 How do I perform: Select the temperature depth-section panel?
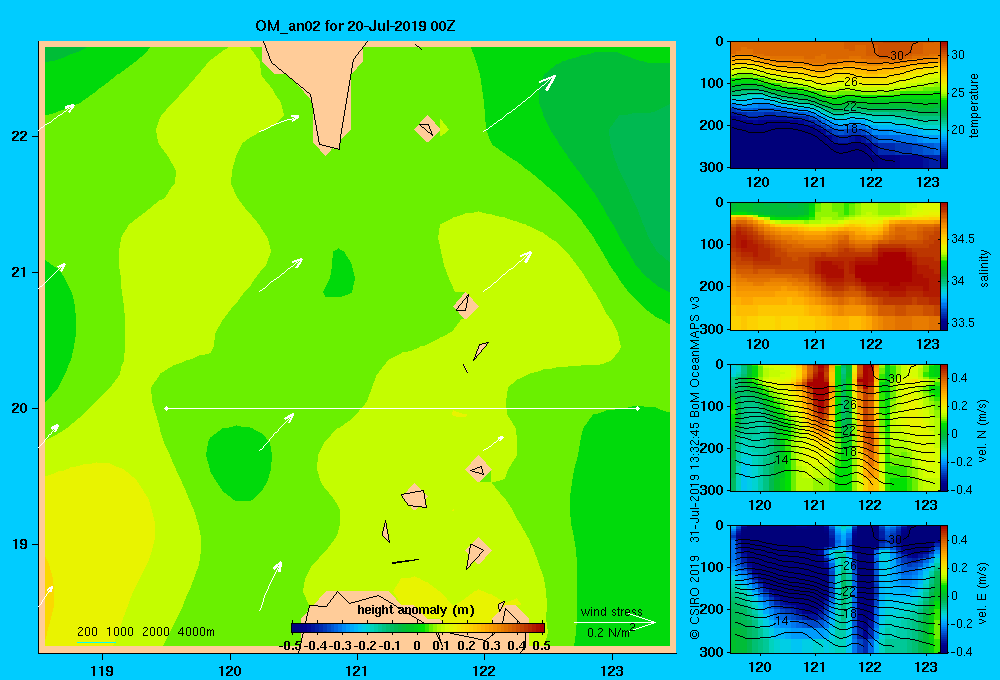pos(835,105)
